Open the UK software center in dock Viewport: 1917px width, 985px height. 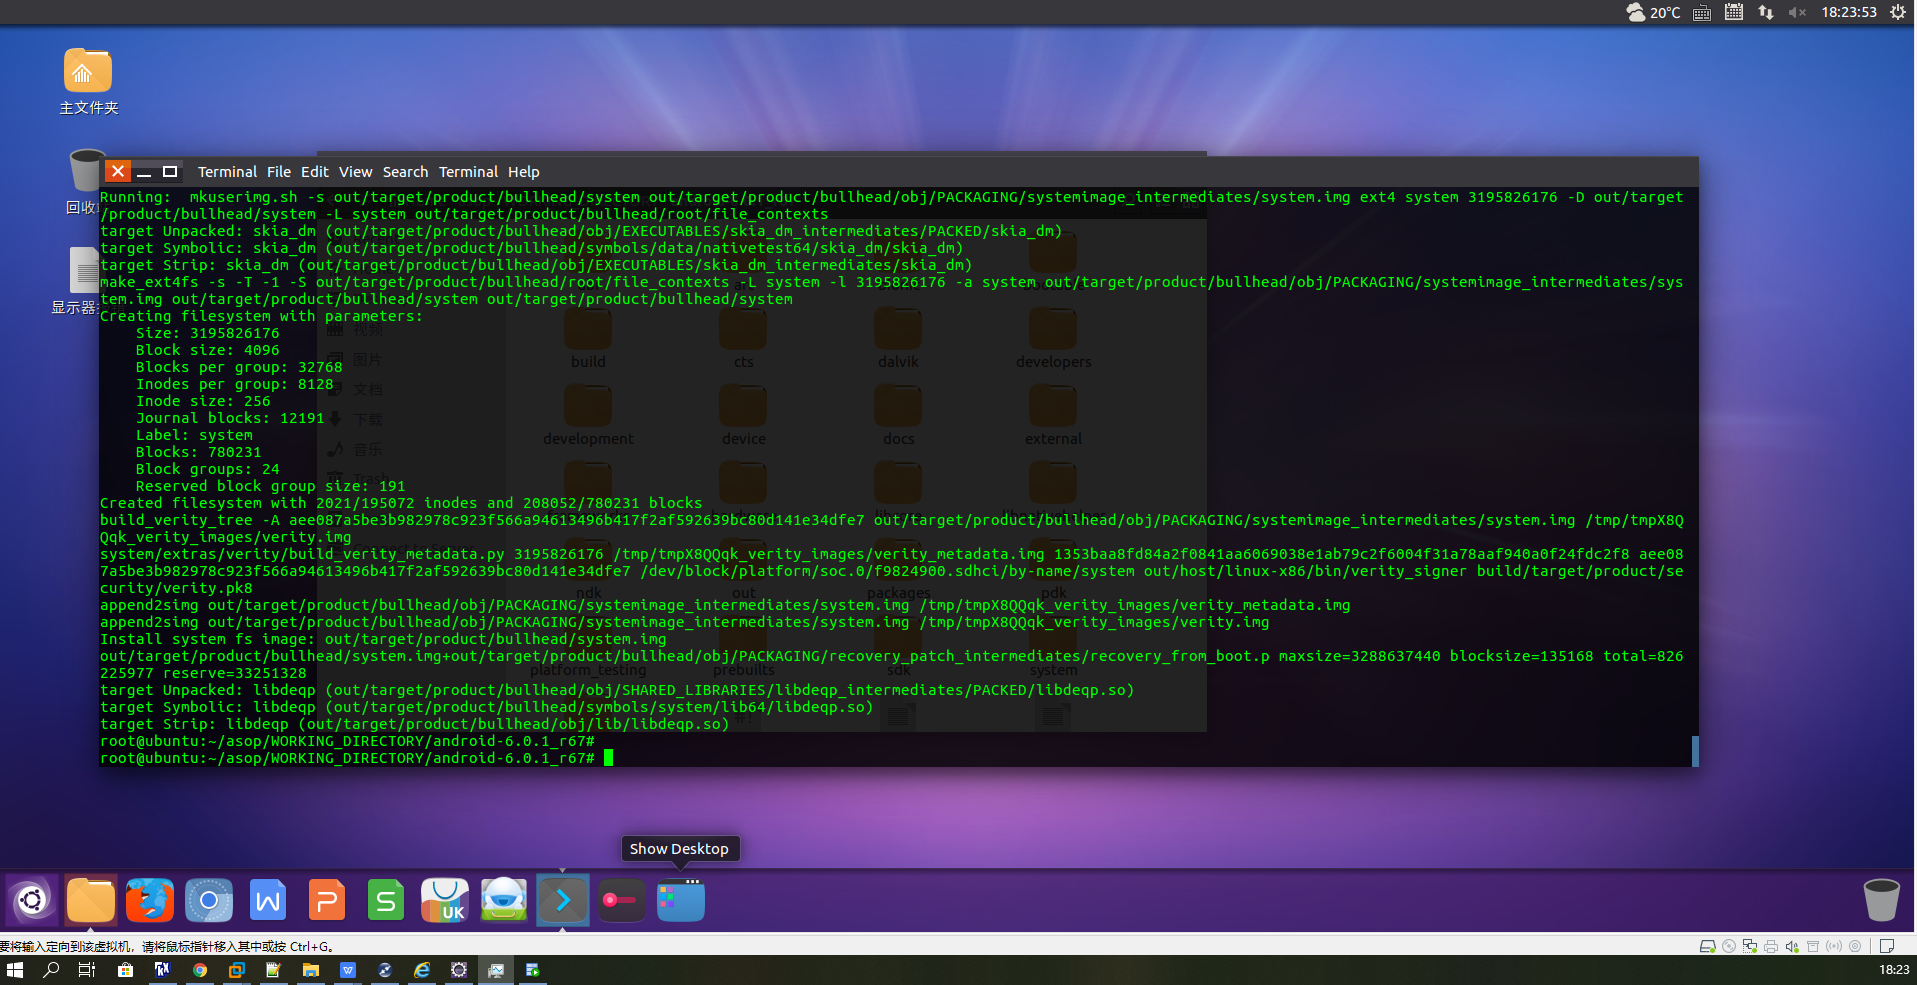click(x=445, y=901)
